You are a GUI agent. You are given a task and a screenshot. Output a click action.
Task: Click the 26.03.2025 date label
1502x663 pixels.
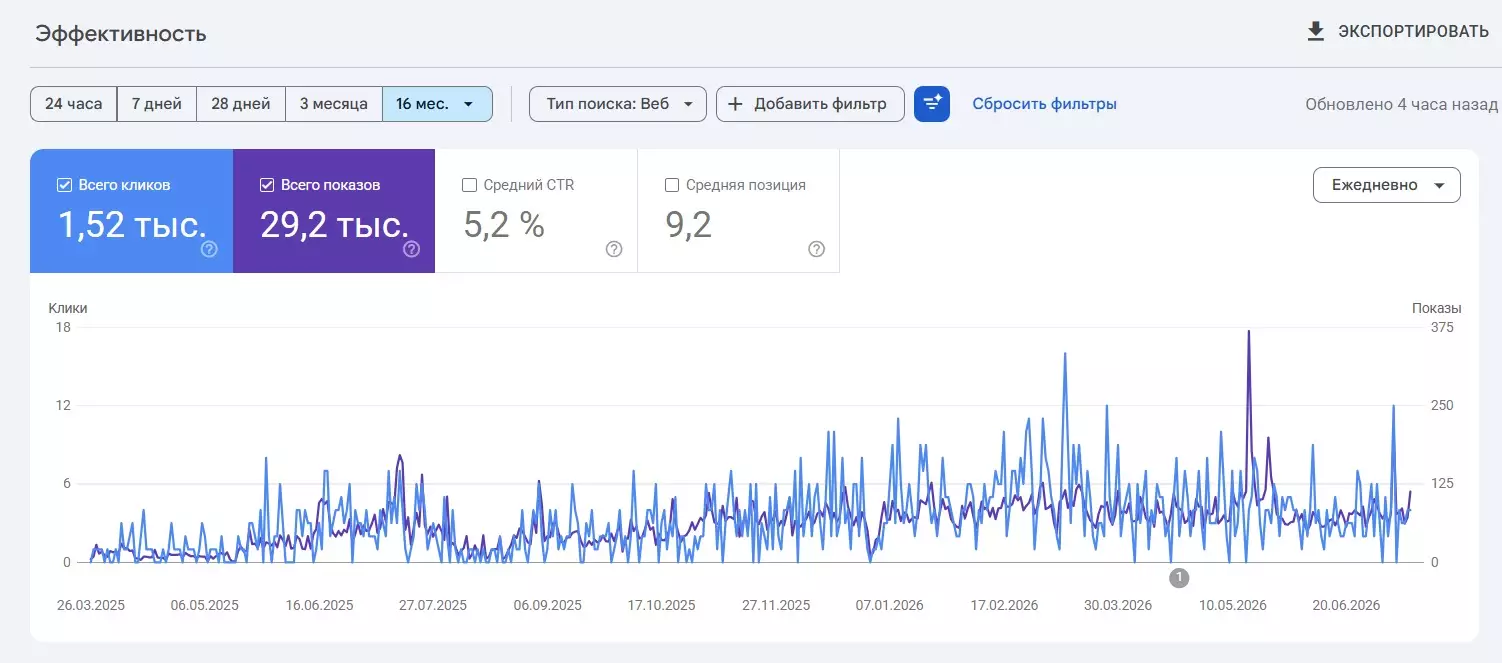(91, 606)
